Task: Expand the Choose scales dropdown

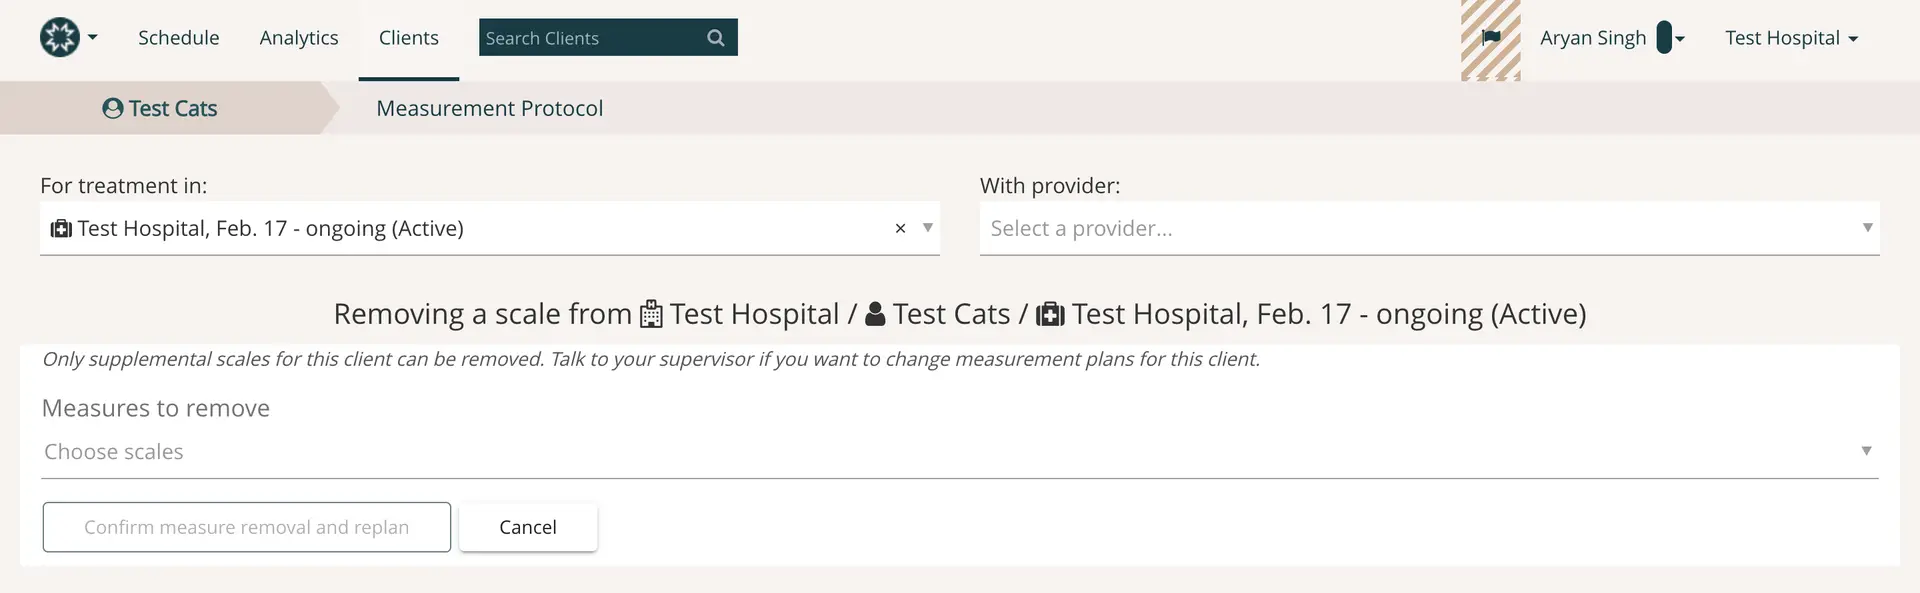Action: pyautogui.click(x=1866, y=451)
